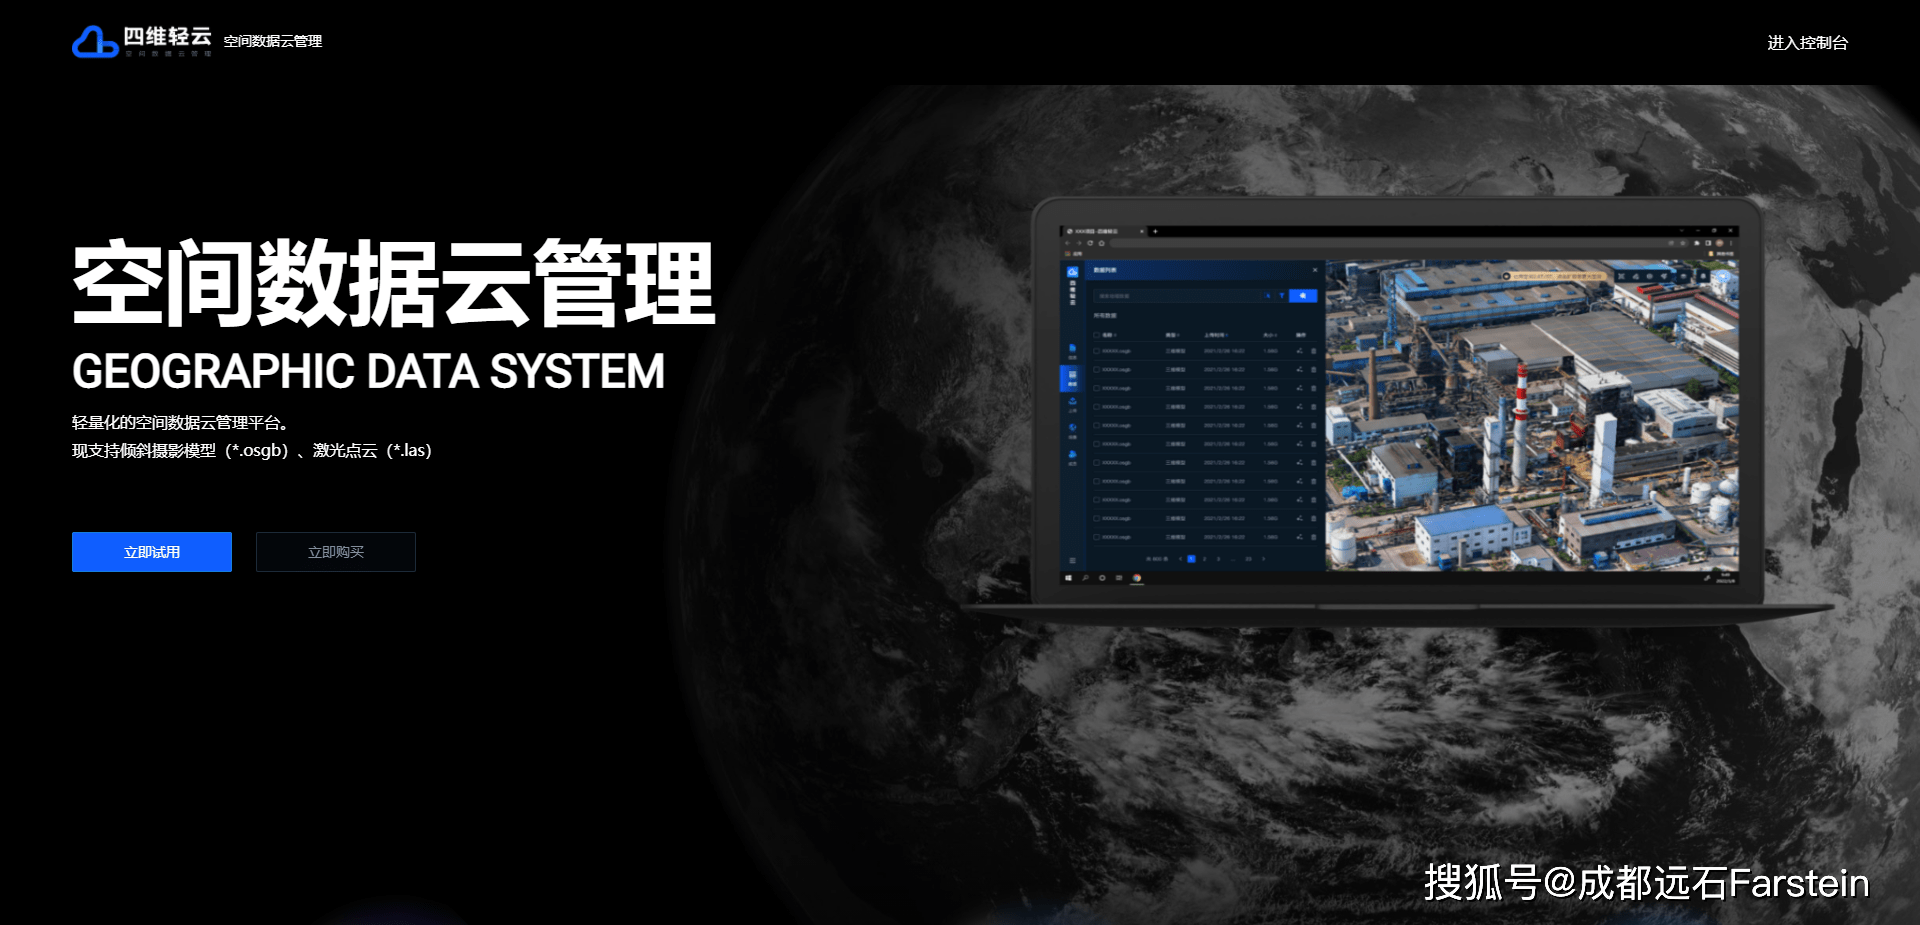
Task: Click the 立即购买 button
Action: pos(336,552)
